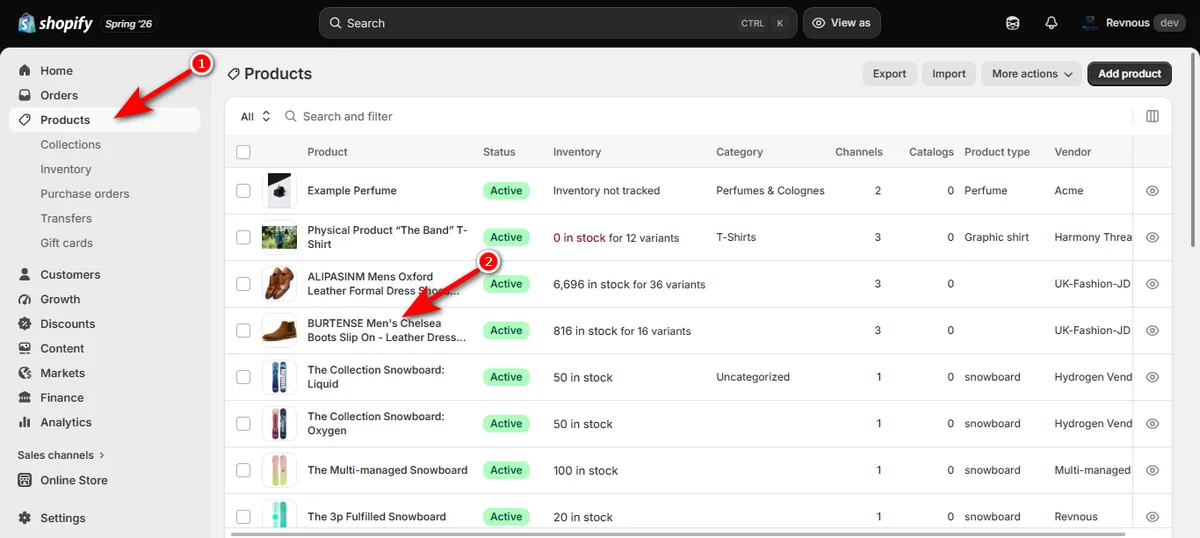
Task: Go to Collections in sidebar
Action: pos(70,145)
